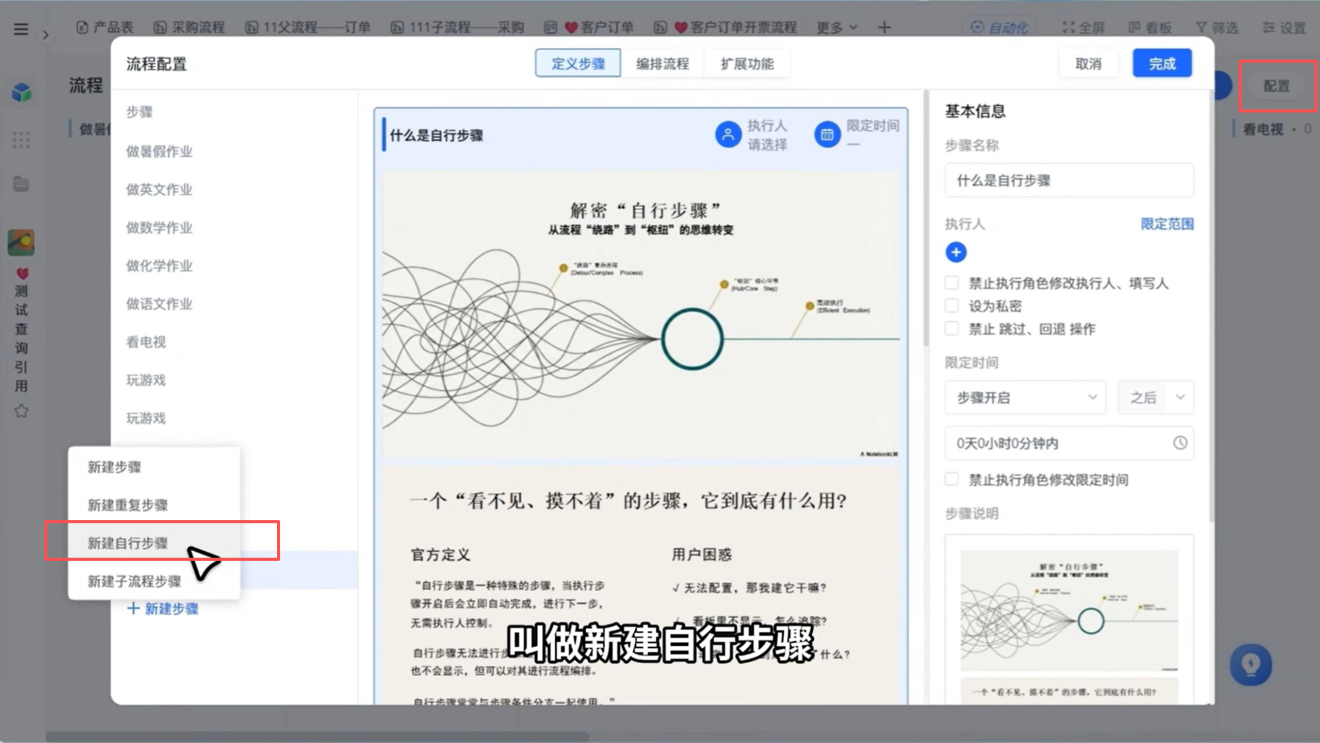Open the 筛选 filter option
The width and height of the screenshot is (1320, 743).
1217,27
